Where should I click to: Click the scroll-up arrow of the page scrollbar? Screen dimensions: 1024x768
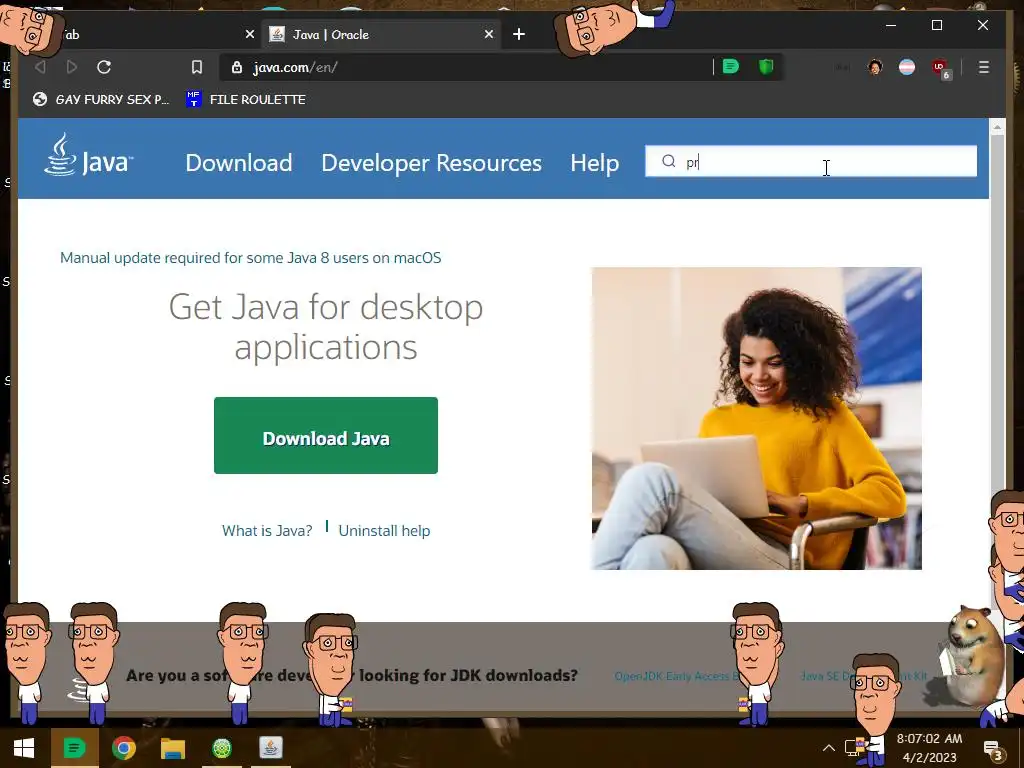point(997,127)
